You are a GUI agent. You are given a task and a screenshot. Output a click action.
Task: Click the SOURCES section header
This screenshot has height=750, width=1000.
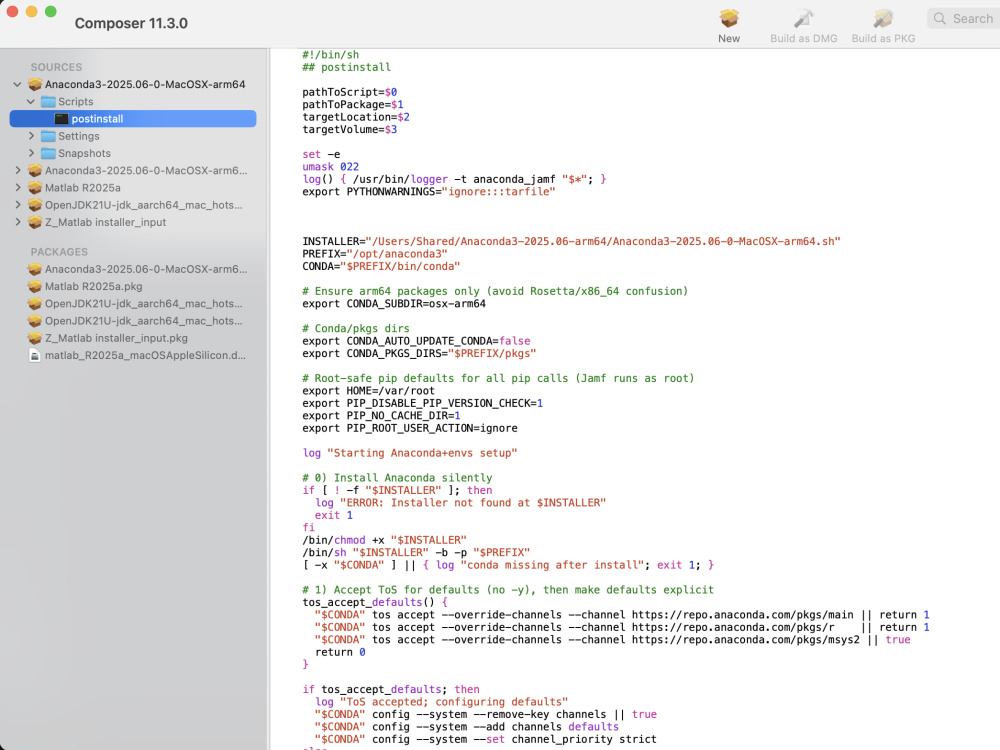[56, 67]
